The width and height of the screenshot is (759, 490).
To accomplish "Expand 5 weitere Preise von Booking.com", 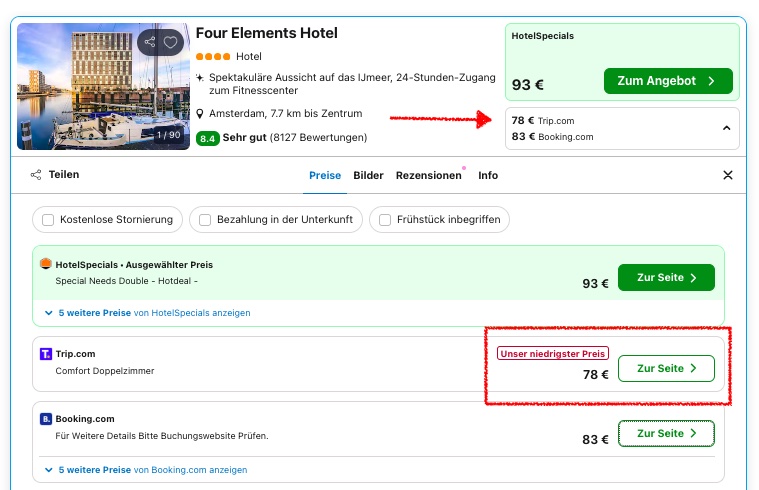I will pos(146,470).
